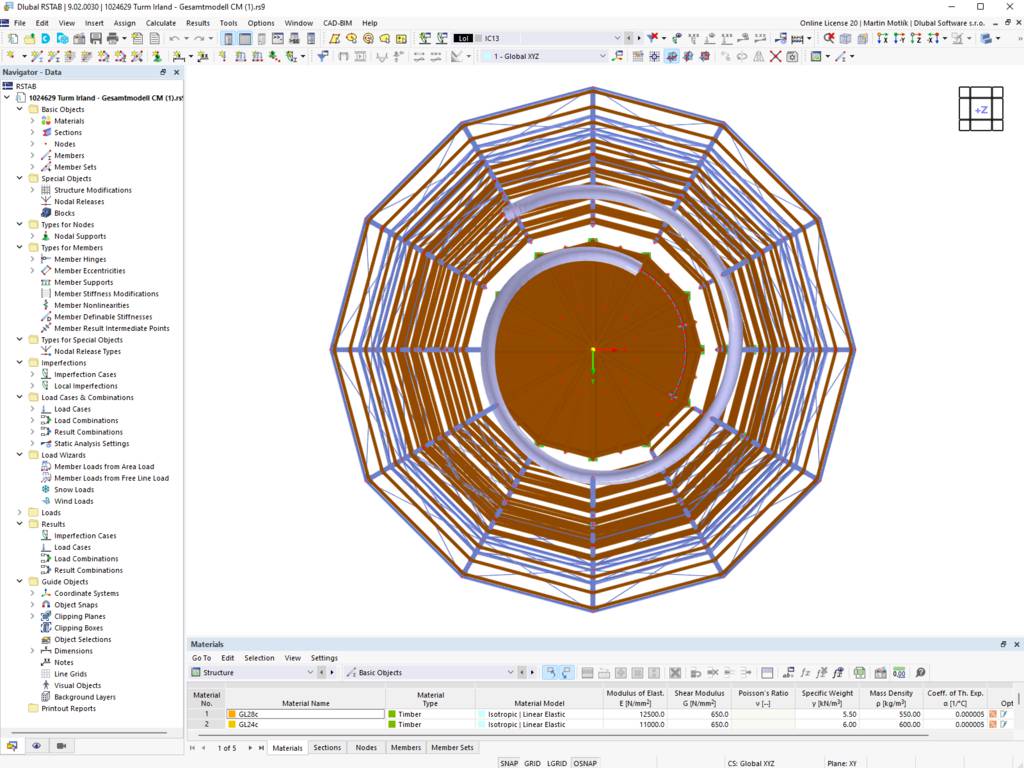The height and width of the screenshot is (768, 1024).
Task: Open the 1 - Global XYZ coordinate dropdown
Action: [545, 56]
